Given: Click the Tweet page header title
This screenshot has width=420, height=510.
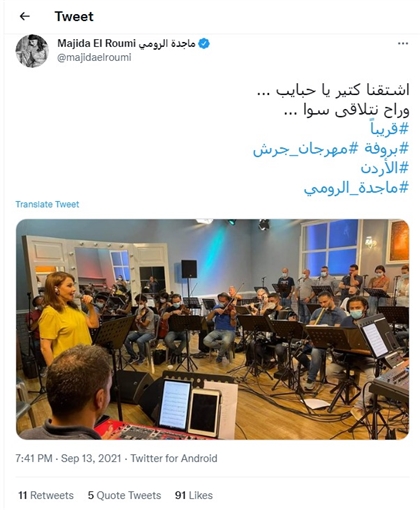Looking at the screenshot, I should click(74, 16).
